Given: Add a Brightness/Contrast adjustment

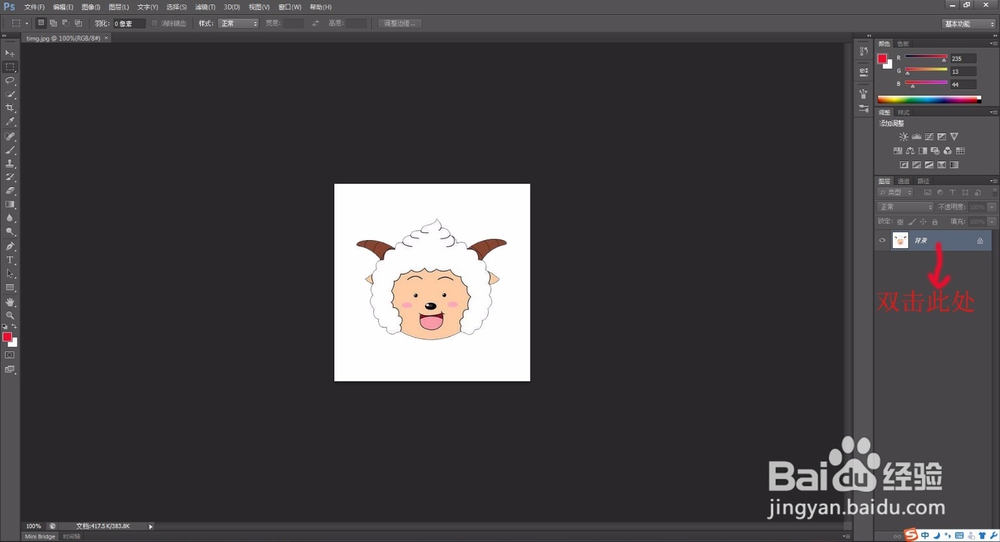Looking at the screenshot, I should (x=904, y=136).
